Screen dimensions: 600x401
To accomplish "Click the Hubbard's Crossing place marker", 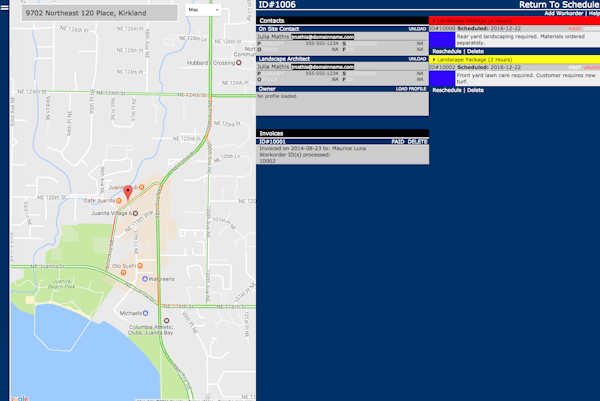I will [x=239, y=62].
